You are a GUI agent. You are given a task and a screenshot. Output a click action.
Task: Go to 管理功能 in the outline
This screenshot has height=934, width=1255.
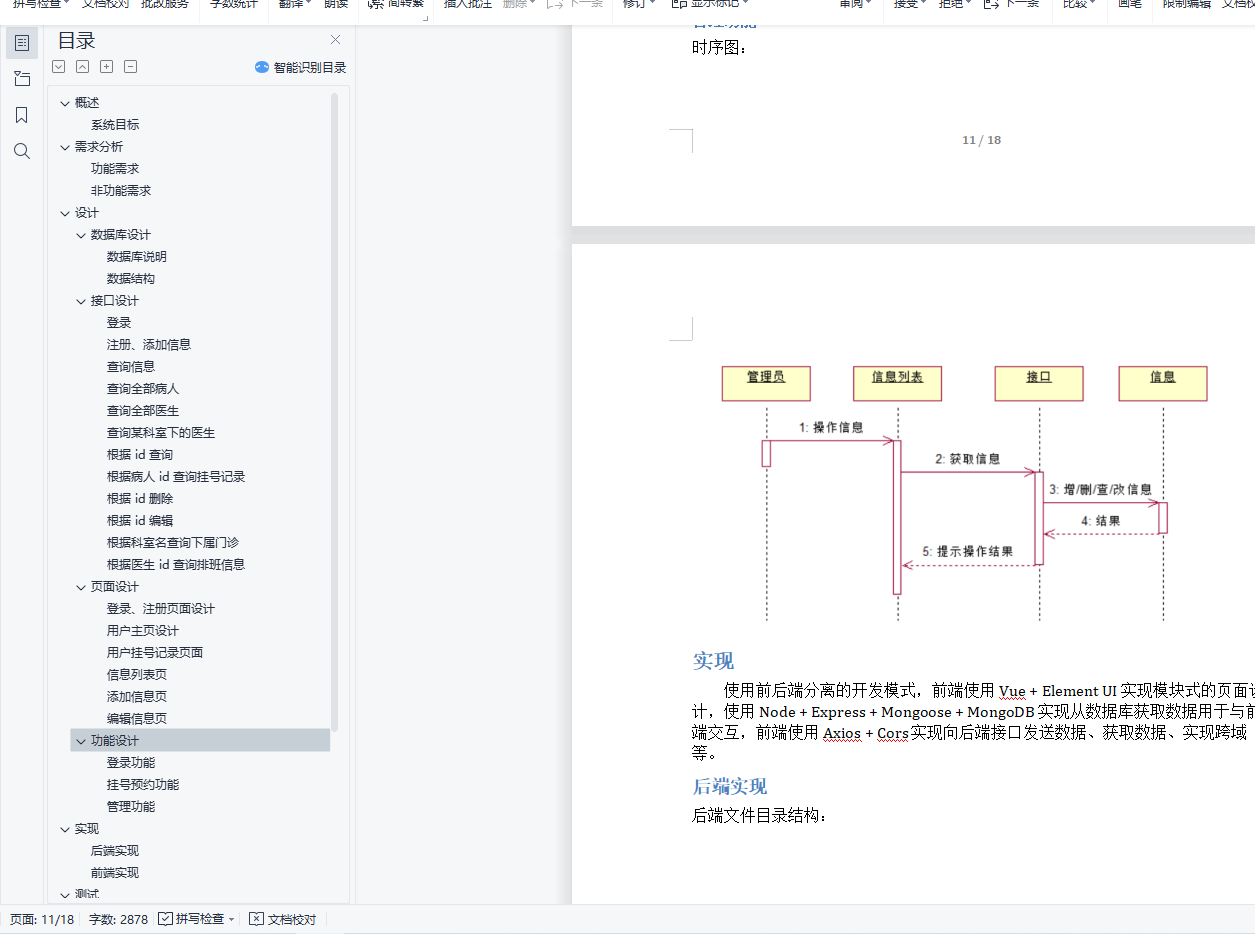click(131, 807)
